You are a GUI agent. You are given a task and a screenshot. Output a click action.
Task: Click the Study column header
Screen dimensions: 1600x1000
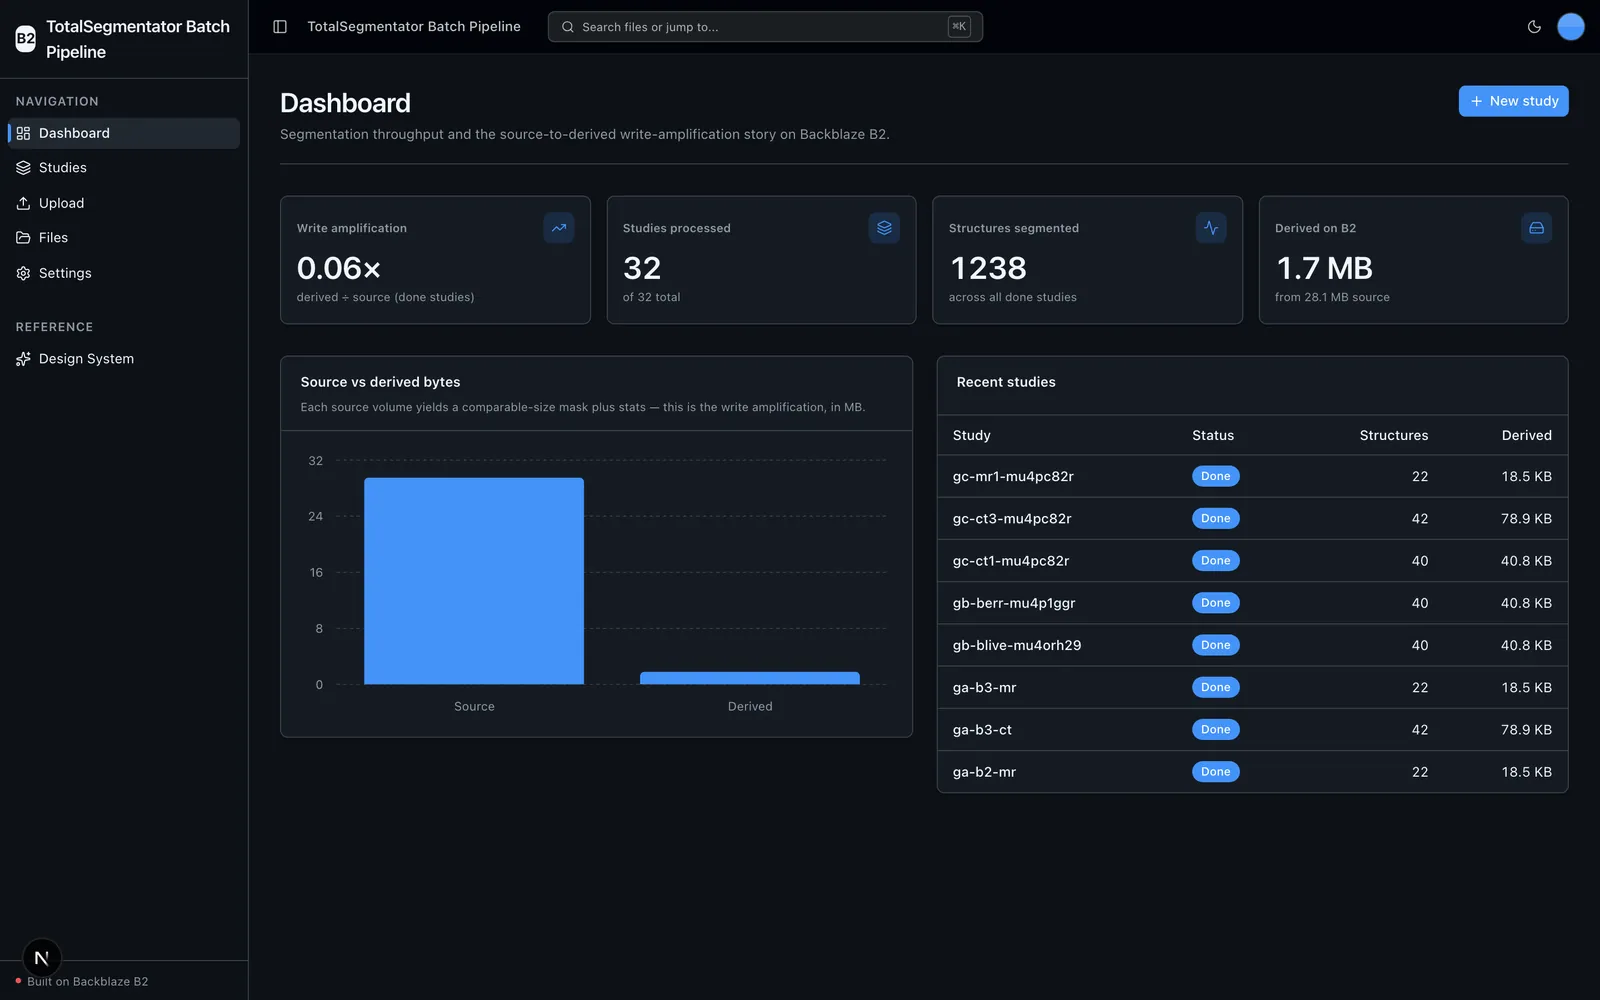click(971, 435)
